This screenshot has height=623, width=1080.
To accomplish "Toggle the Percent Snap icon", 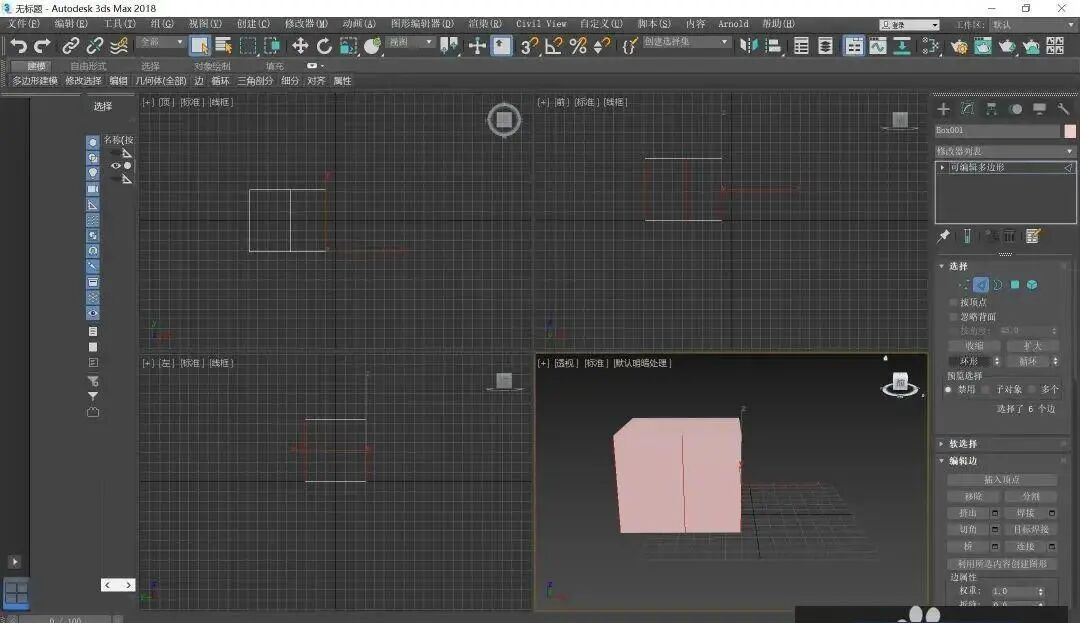I will (x=578, y=45).
